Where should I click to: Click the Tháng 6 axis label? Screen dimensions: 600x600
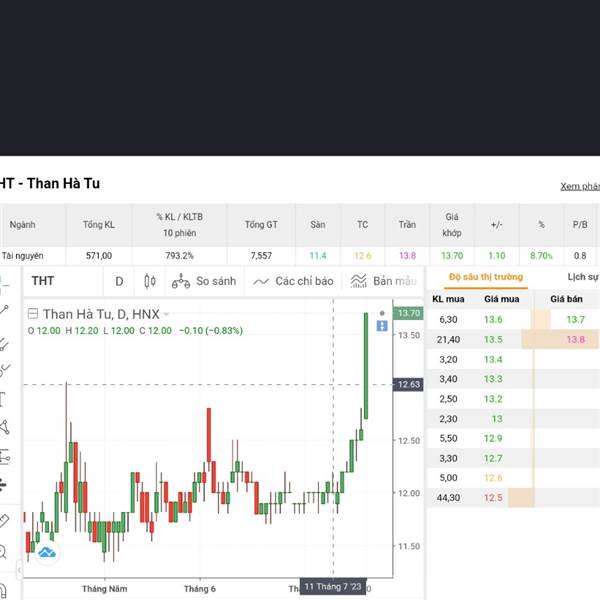click(200, 589)
